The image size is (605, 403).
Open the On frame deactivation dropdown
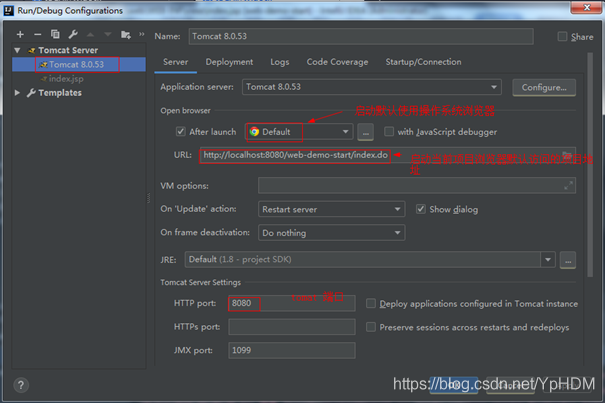coord(331,233)
